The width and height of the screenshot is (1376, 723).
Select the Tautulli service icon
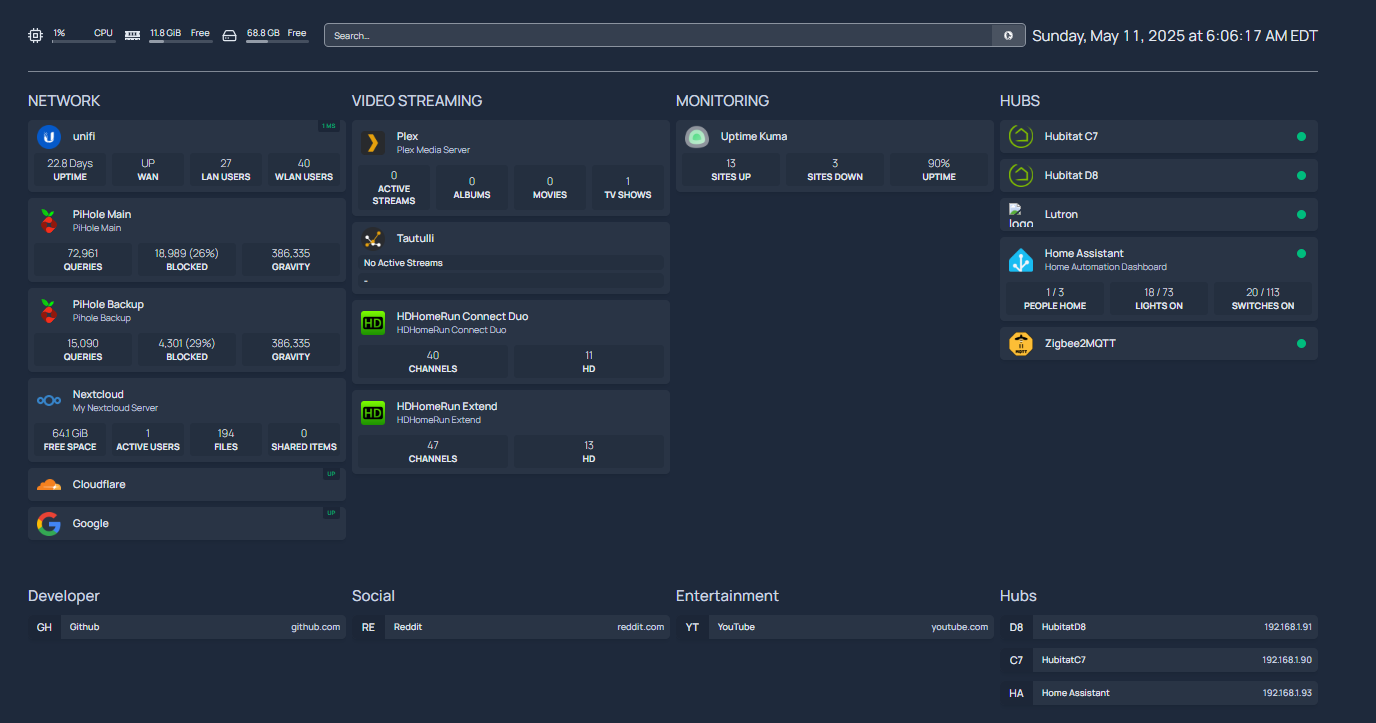click(373, 239)
